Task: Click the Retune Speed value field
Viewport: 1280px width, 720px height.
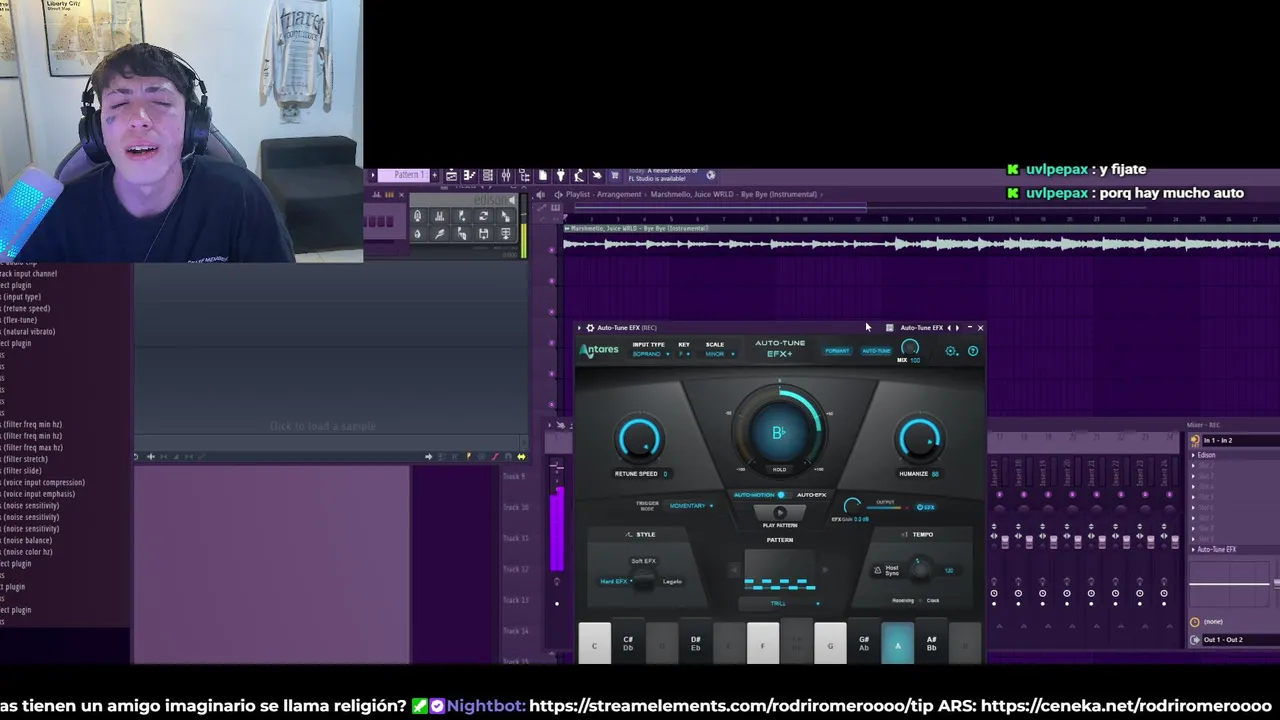Action: (x=665, y=474)
